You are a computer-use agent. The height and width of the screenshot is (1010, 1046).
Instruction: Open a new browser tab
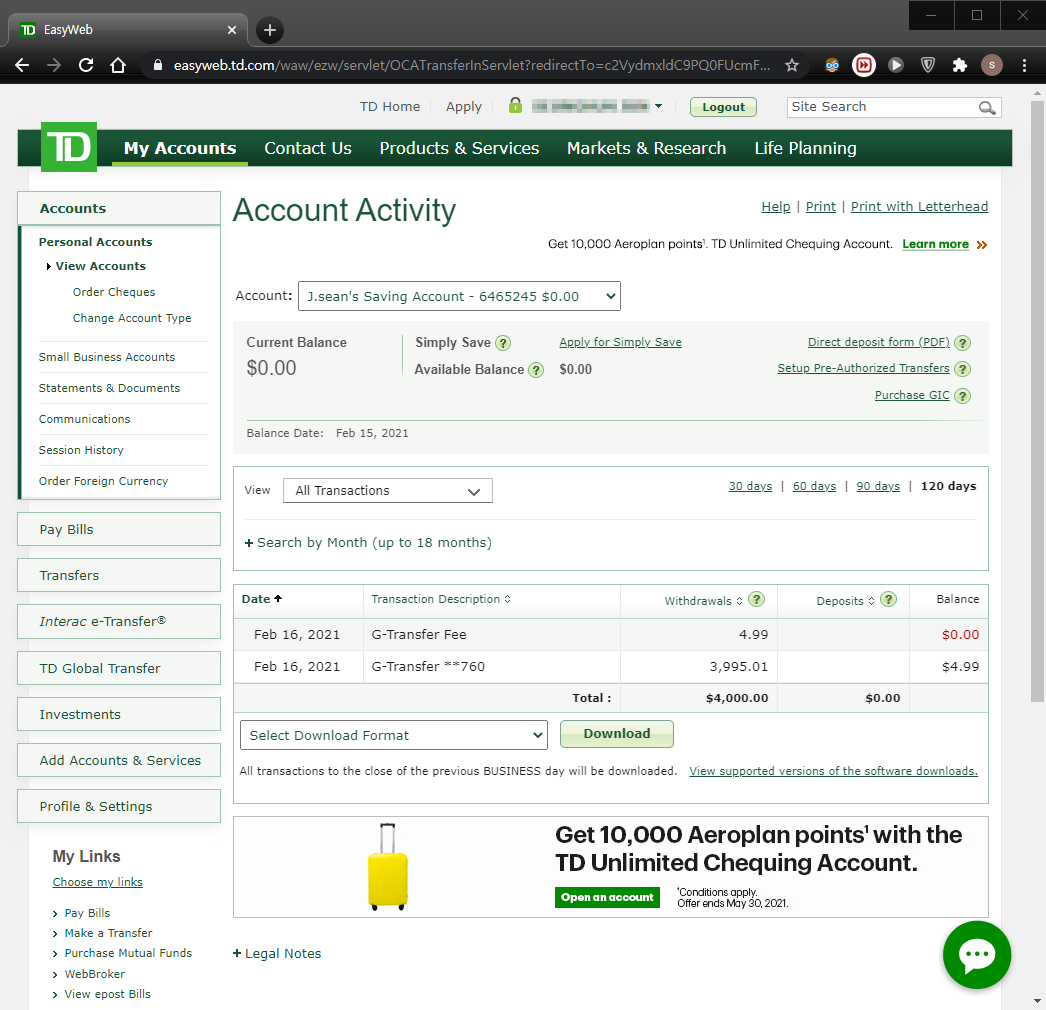270,30
